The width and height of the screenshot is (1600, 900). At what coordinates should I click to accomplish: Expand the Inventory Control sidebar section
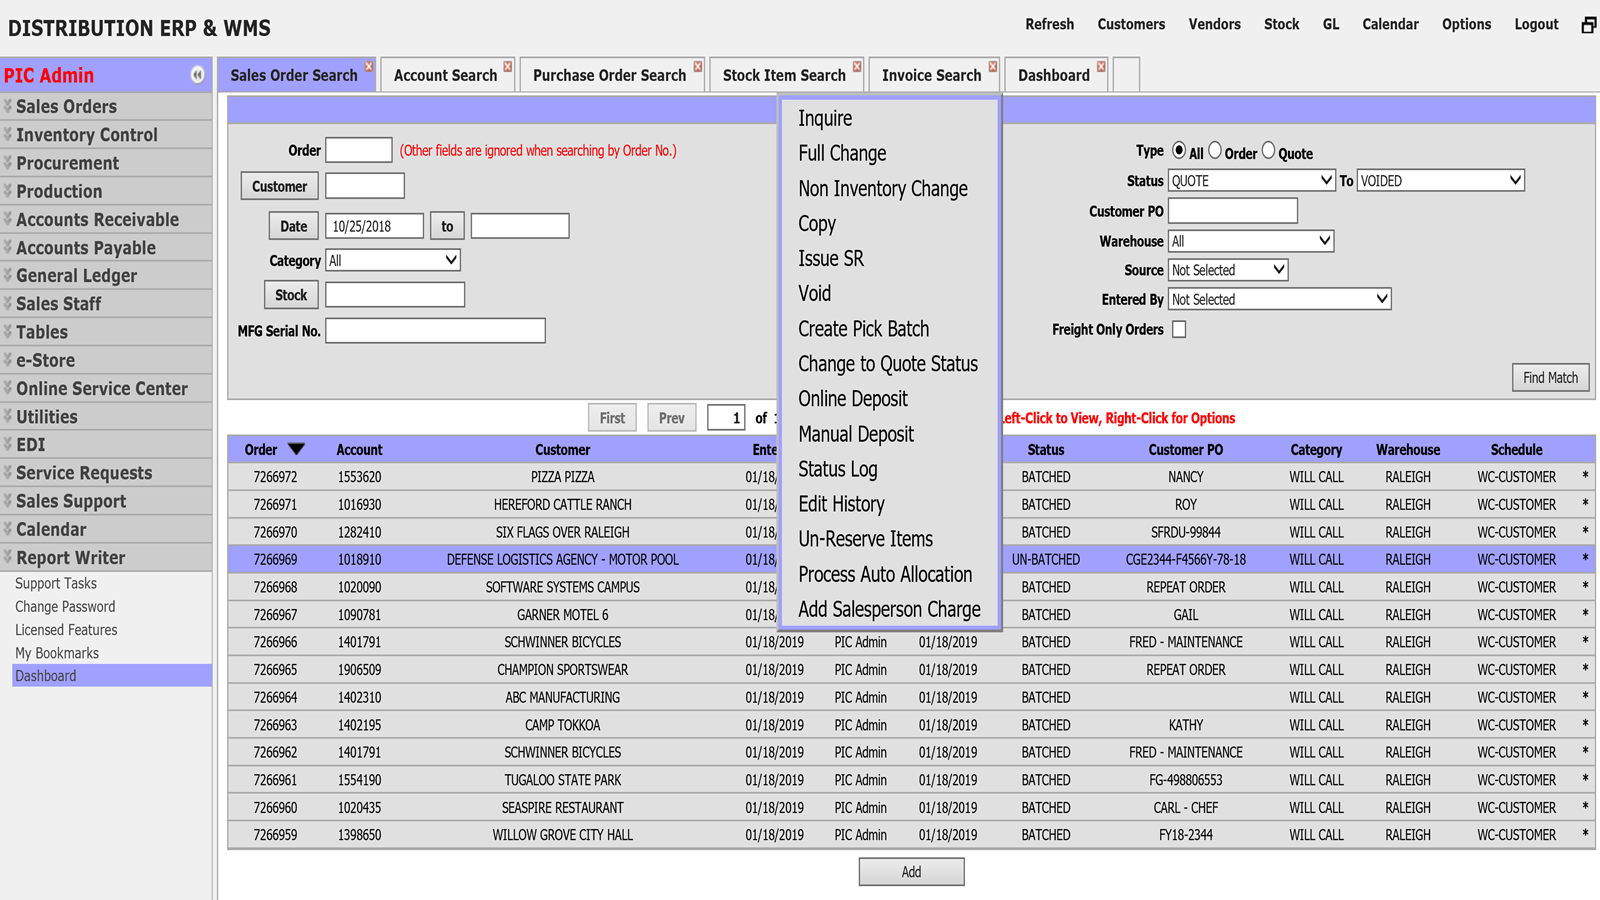click(x=106, y=135)
